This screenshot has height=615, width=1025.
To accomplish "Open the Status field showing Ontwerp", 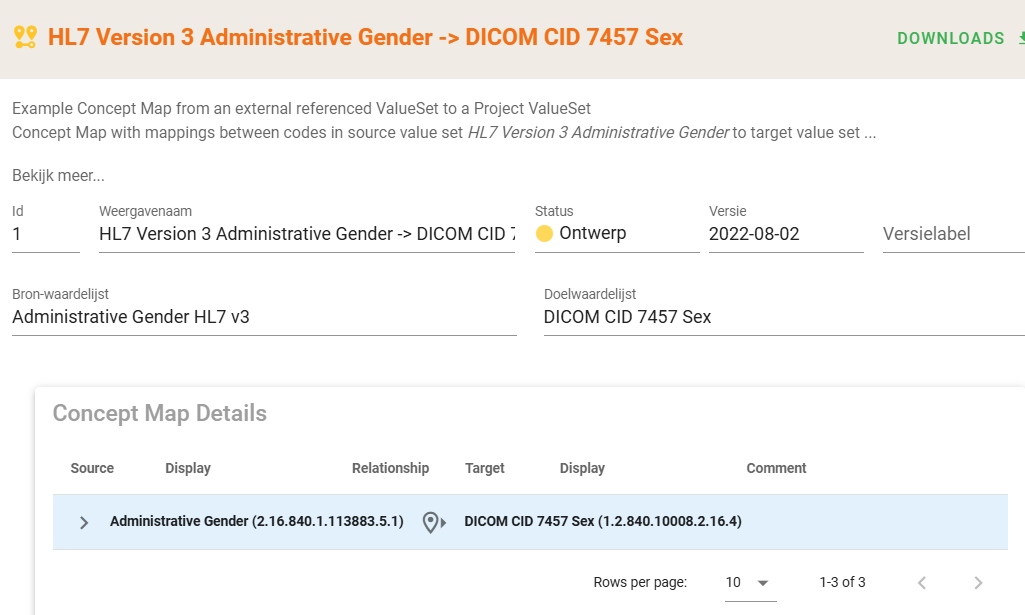I will [616, 234].
